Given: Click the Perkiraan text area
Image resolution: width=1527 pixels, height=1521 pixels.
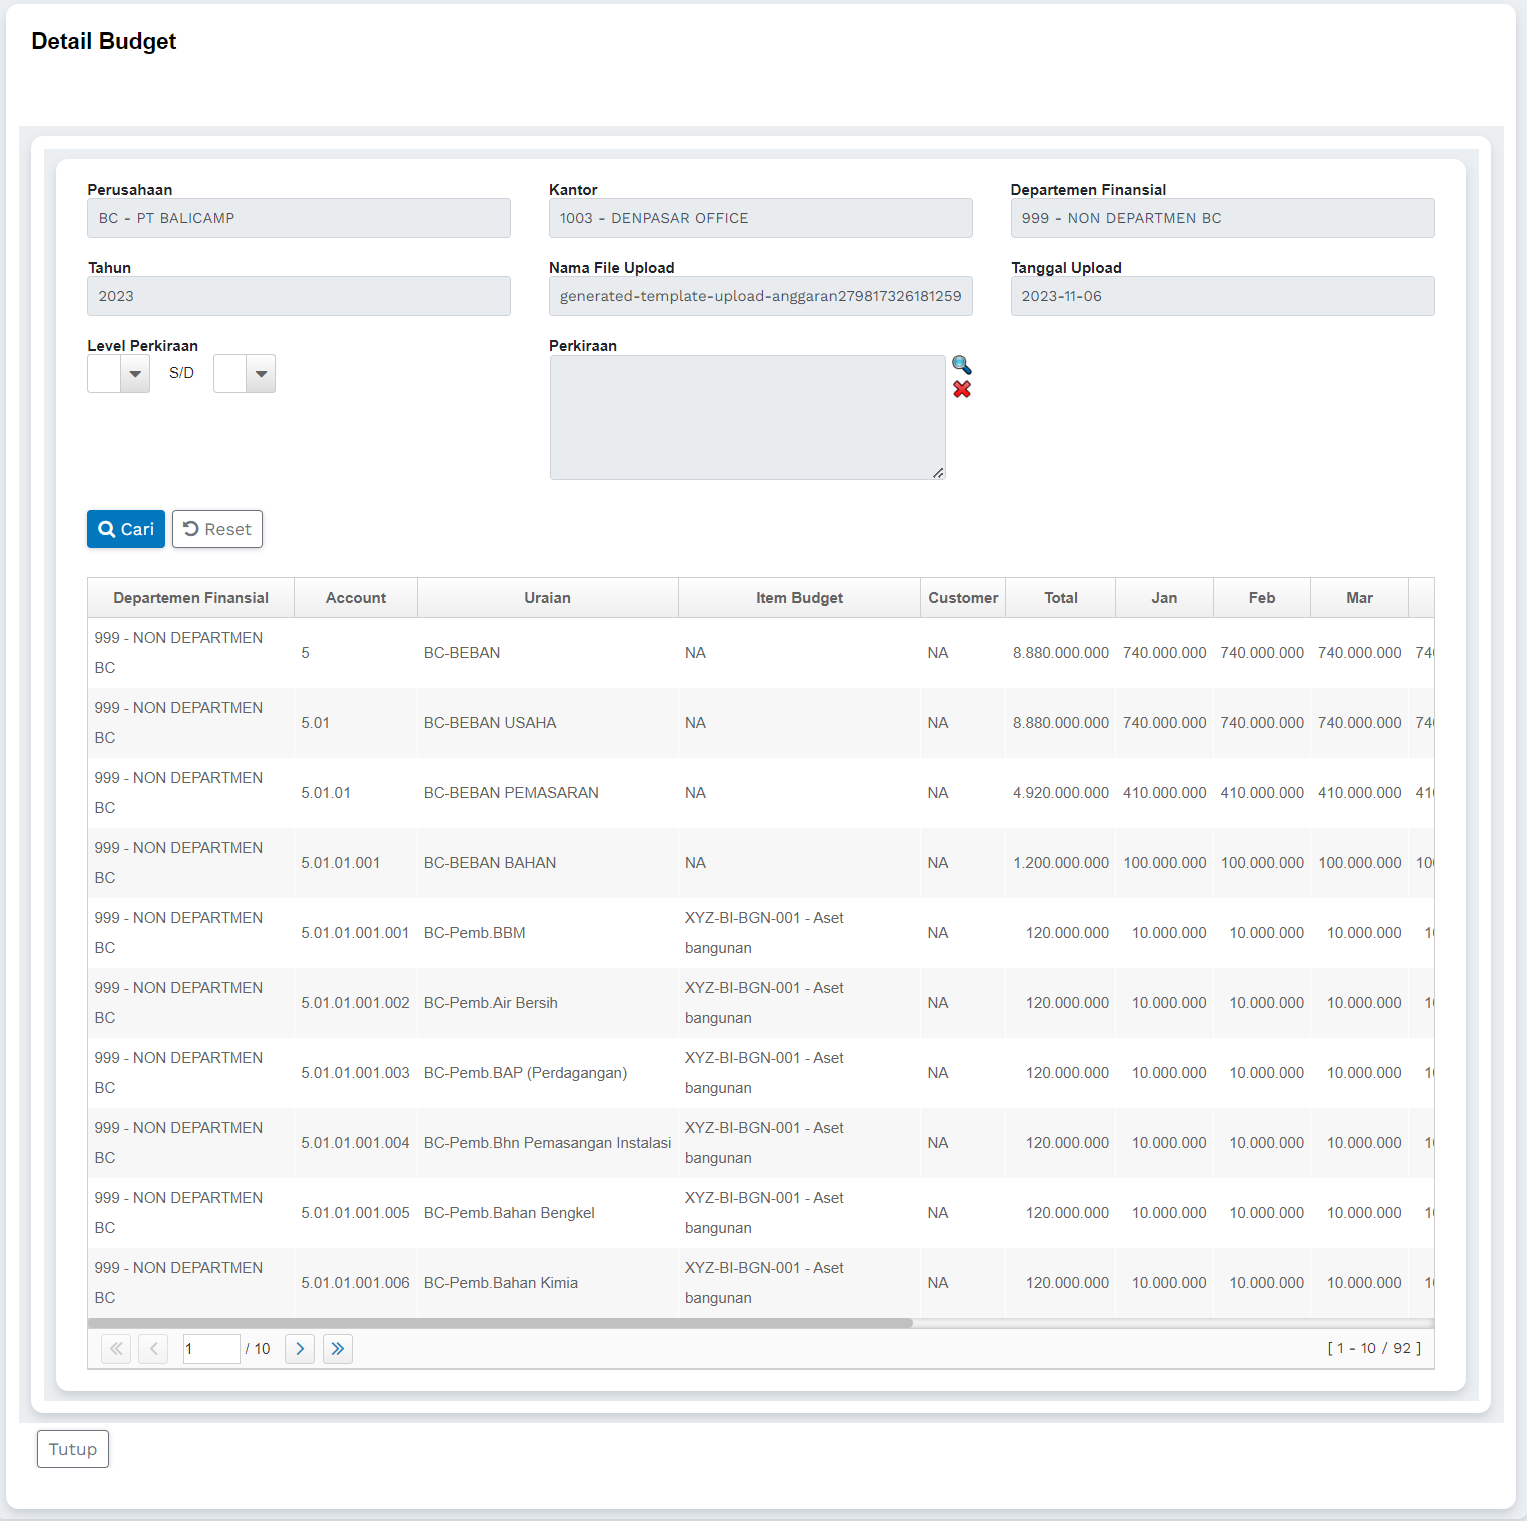Looking at the screenshot, I should (747, 417).
